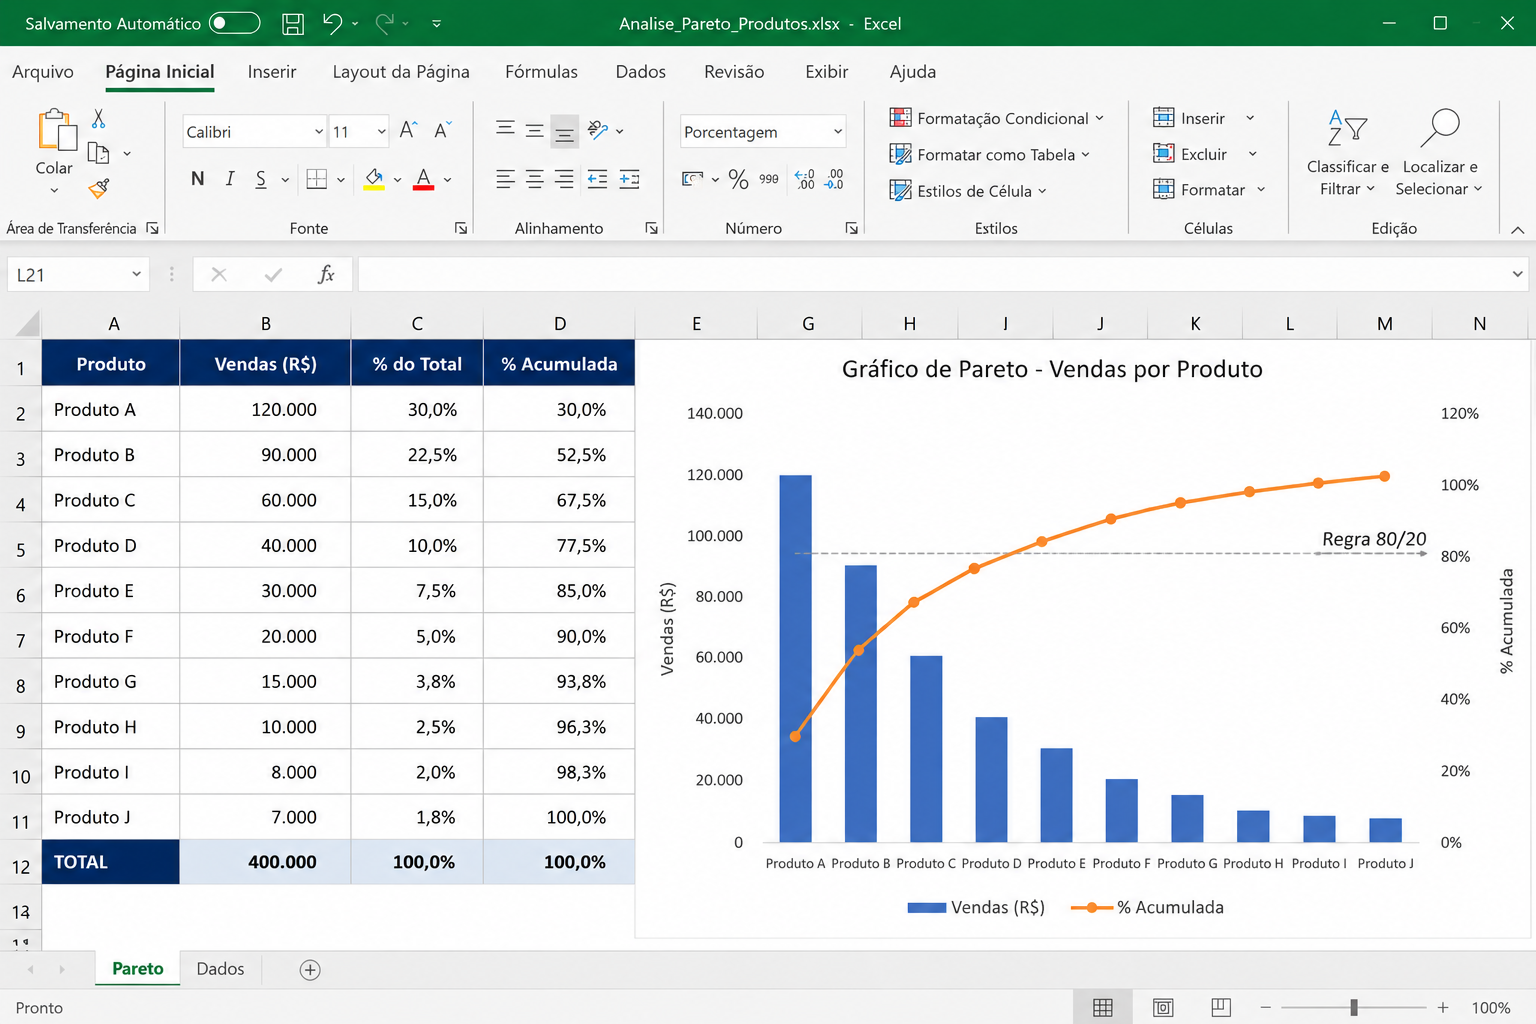Switch to Revisão ribbon tab
The image size is (1536, 1024).
(734, 72)
